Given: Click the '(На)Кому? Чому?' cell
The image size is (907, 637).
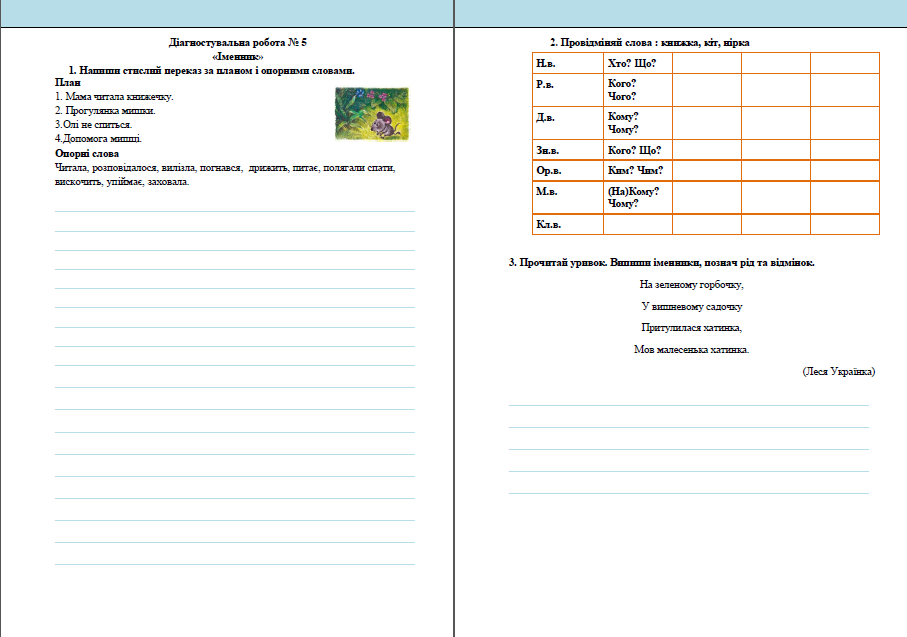Looking at the screenshot, I should point(638,197).
